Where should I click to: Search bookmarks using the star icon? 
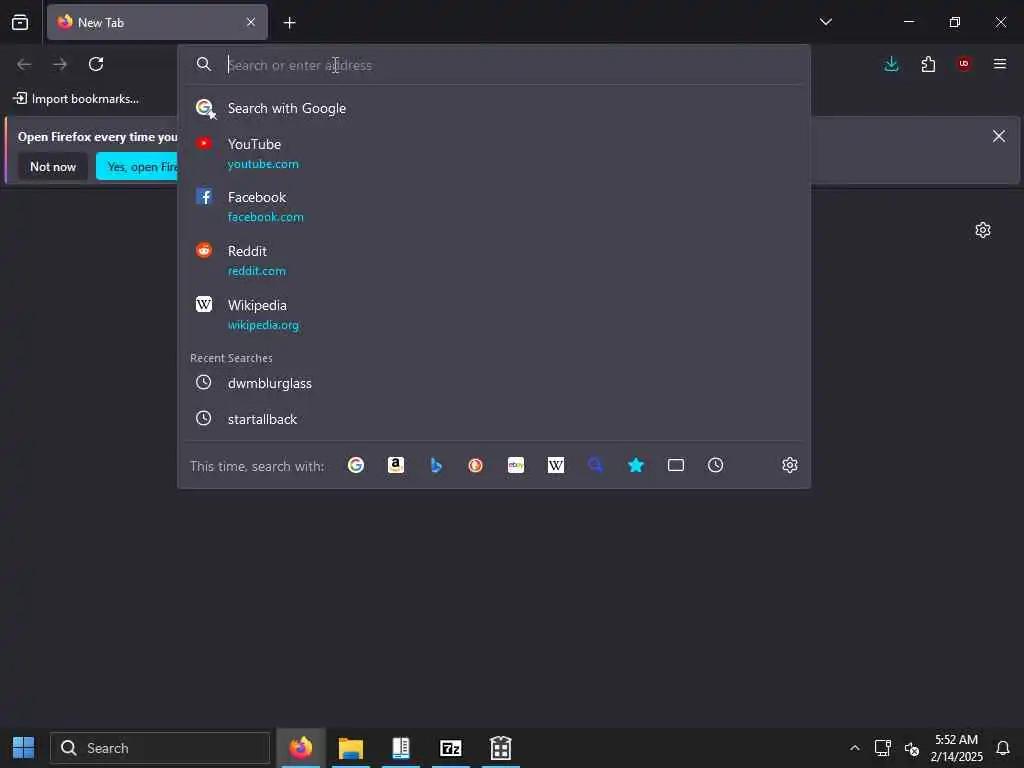(636, 465)
